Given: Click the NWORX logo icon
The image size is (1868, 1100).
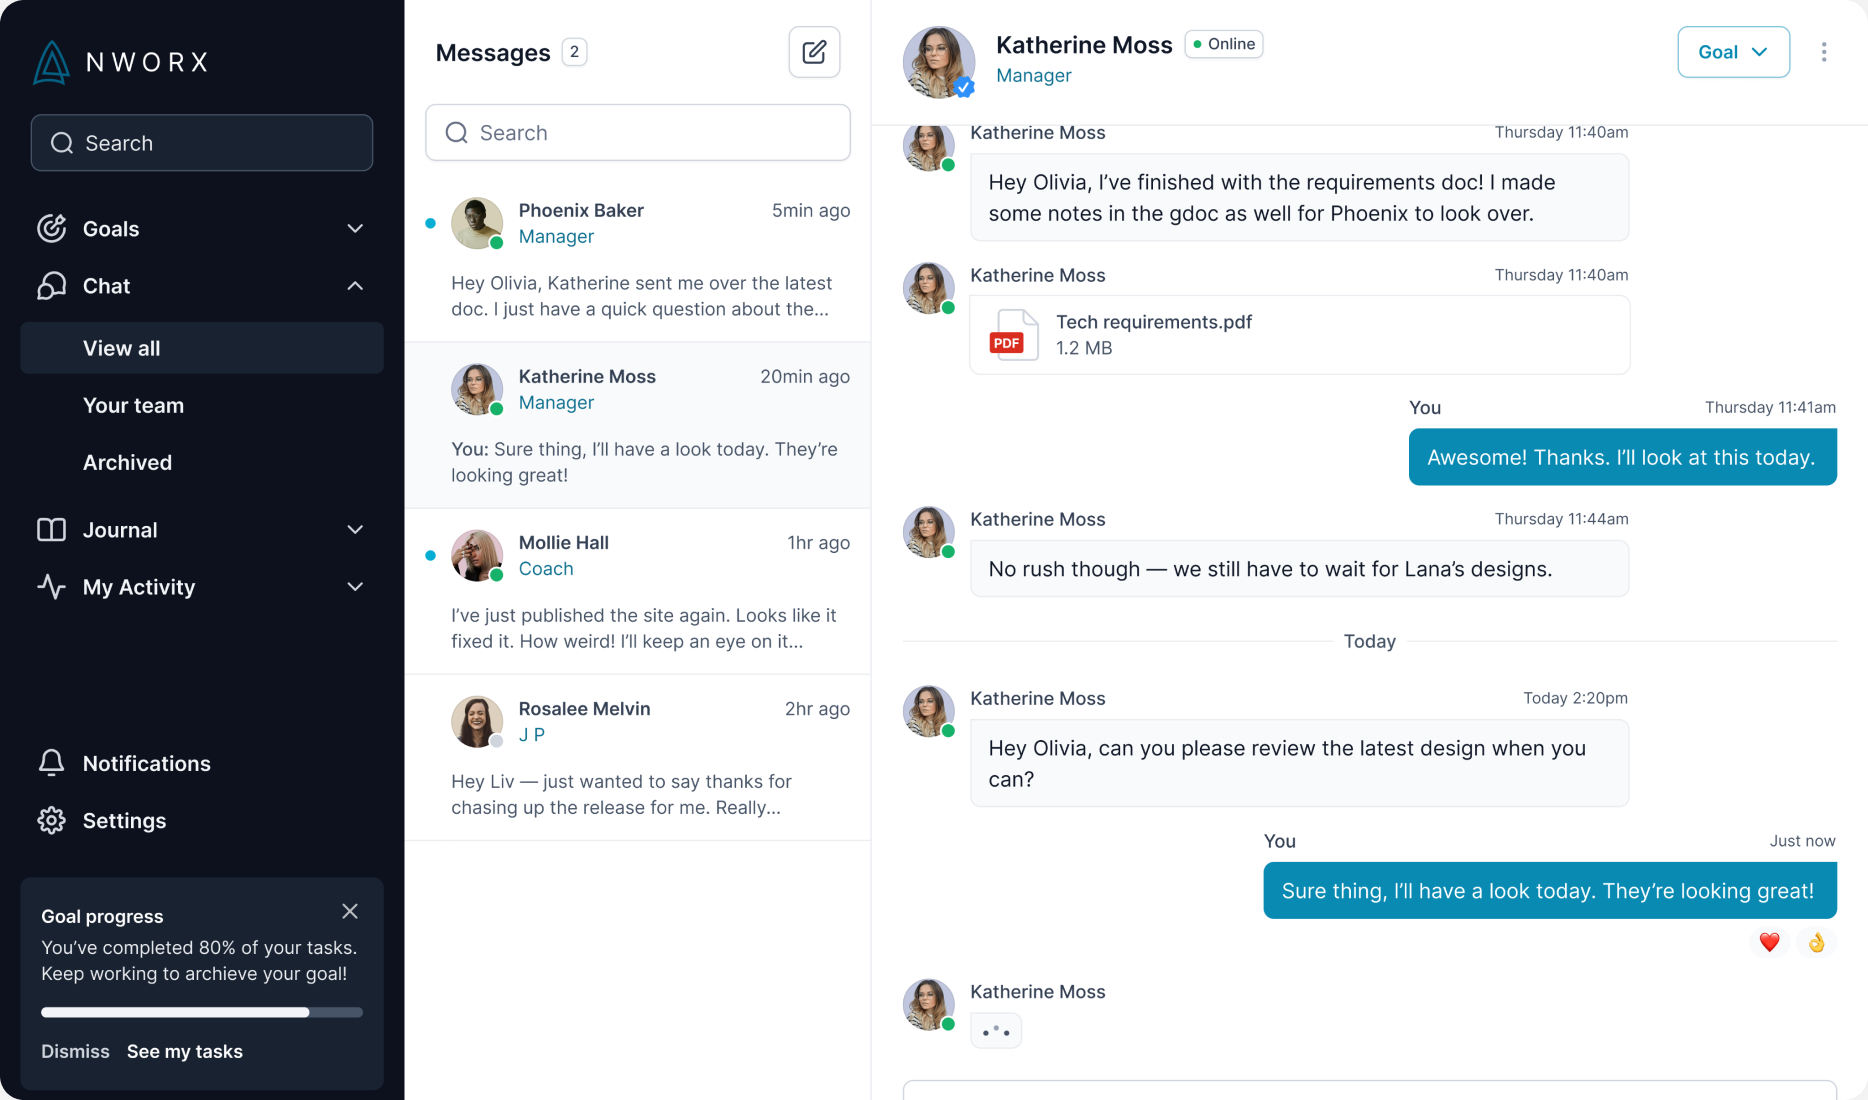Looking at the screenshot, I should pos(51,62).
